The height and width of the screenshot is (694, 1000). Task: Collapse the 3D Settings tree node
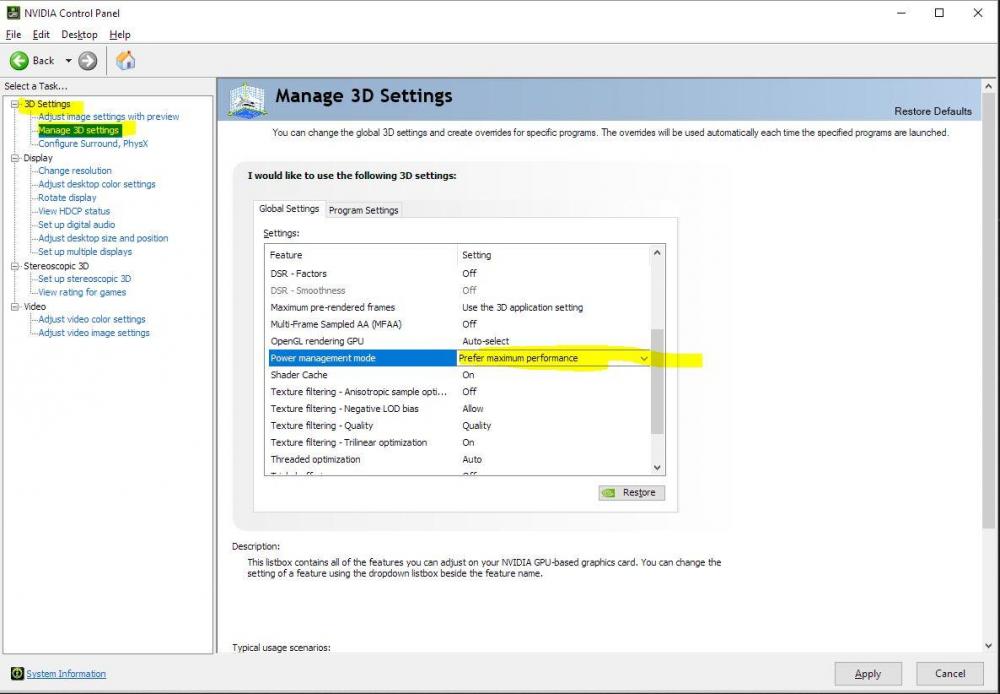click(15, 103)
